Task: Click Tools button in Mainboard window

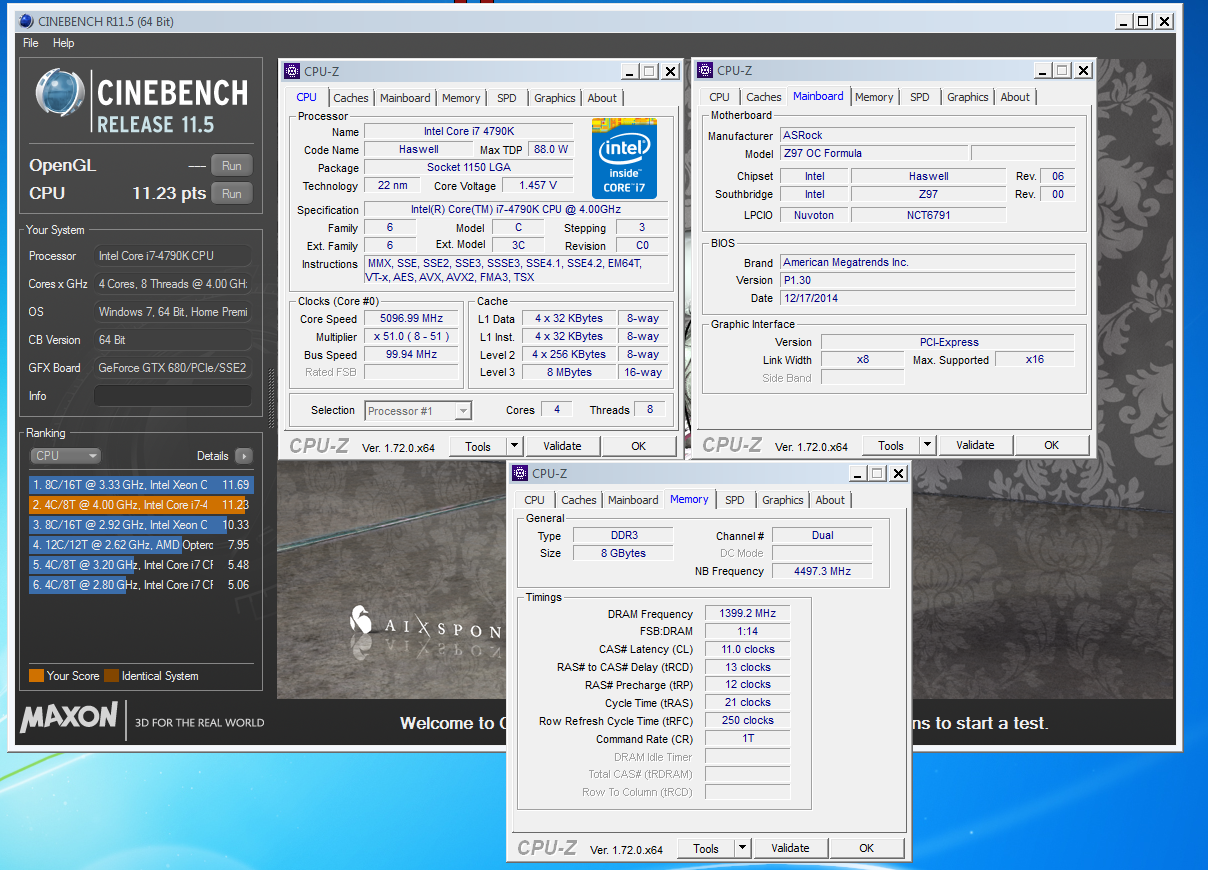Action: pos(891,445)
